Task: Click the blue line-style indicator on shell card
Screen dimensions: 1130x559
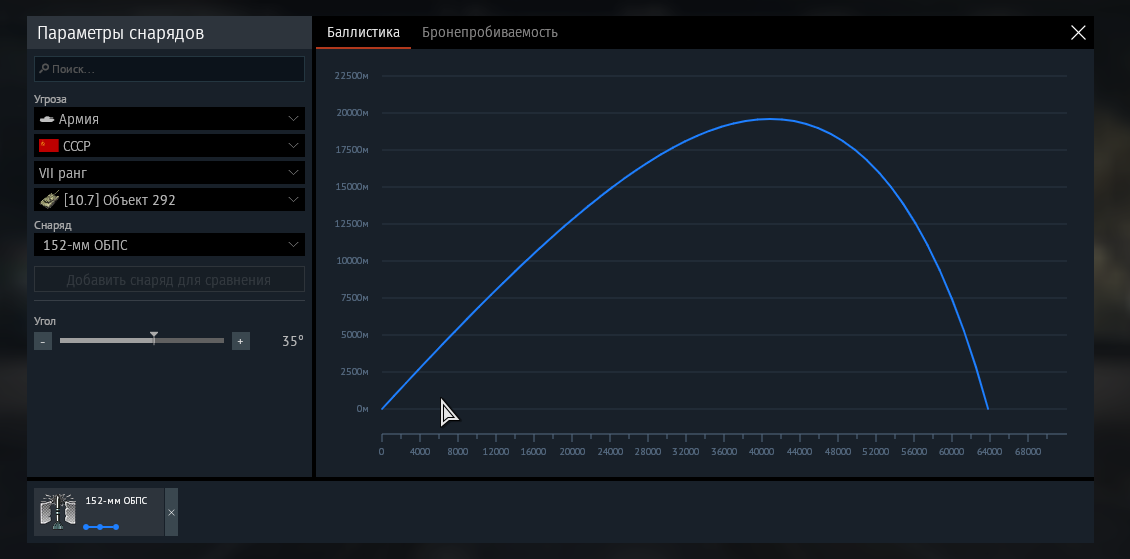Action: (x=100, y=526)
